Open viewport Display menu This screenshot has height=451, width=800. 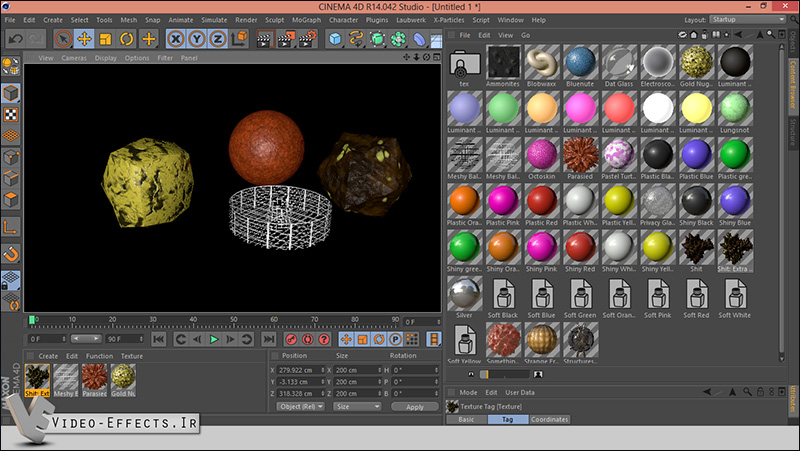click(x=106, y=58)
